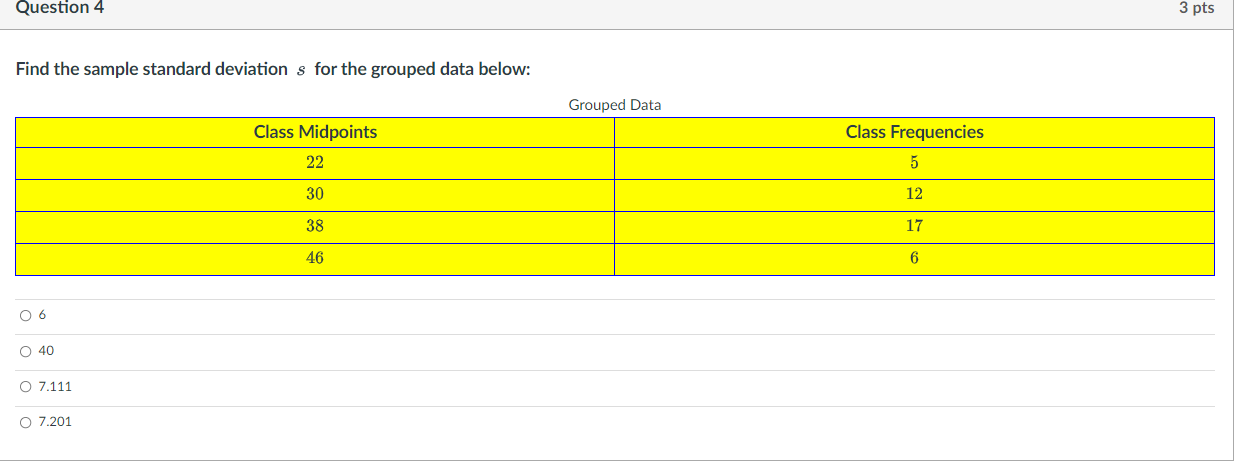The image size is (1243, 465).
Task: Click the sample standard deviation question text
Action: [272, 69]
